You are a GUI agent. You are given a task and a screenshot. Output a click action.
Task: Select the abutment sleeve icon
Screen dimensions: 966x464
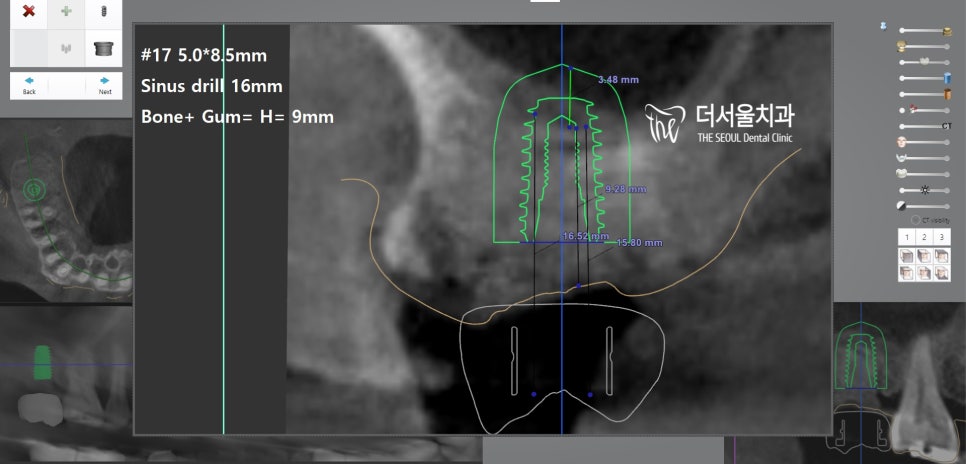103,47
